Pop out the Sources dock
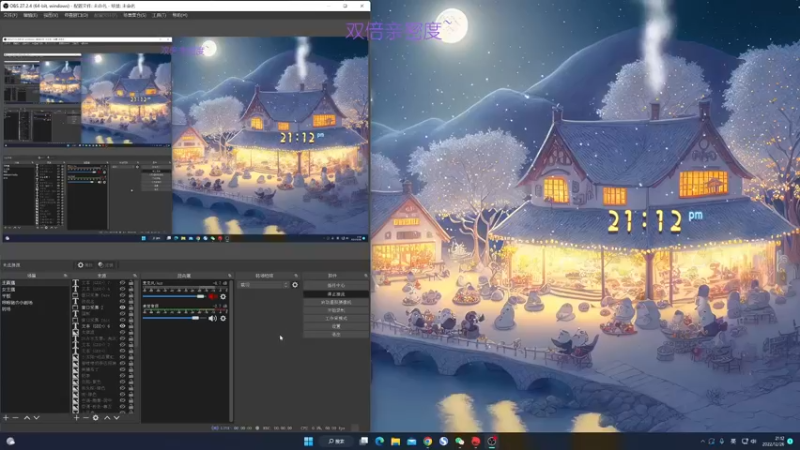 135,276
